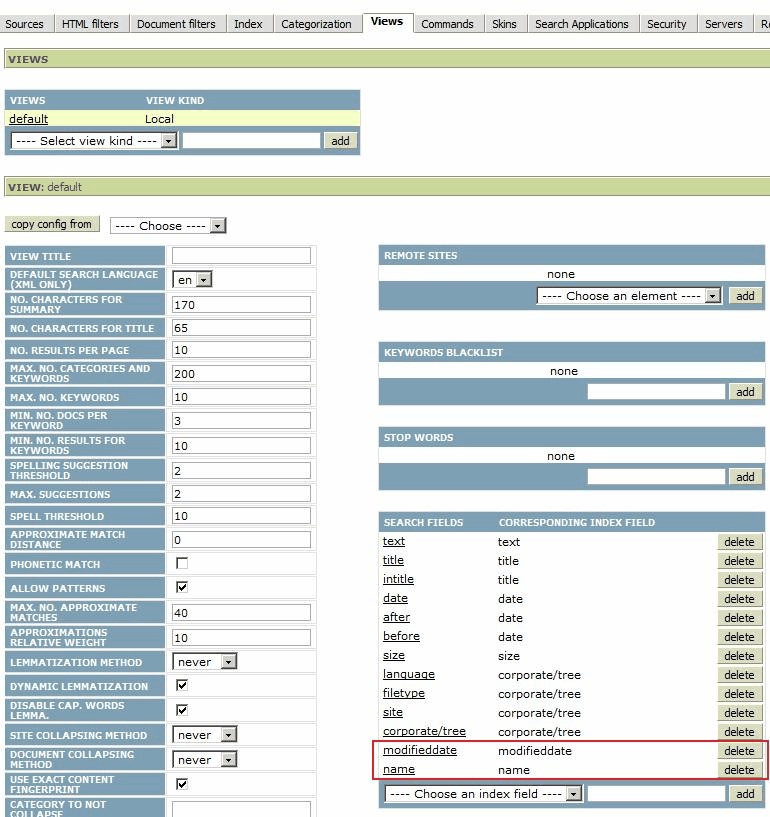Open the filetype search field link

coord(404,694)
